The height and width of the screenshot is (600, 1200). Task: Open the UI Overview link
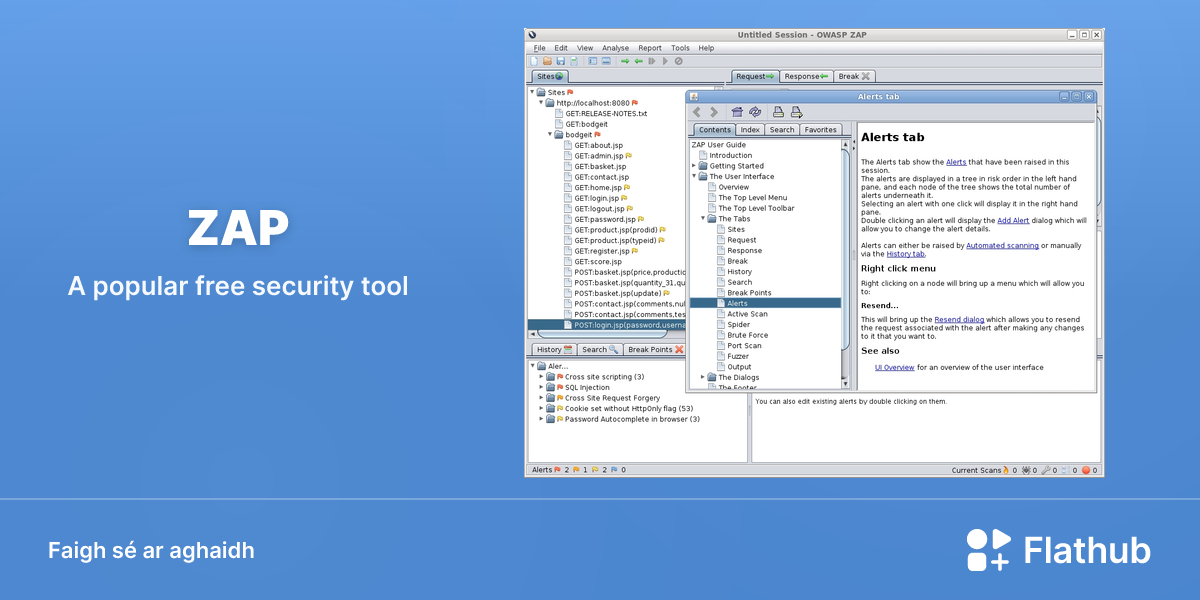pyautogui.click(x=895, y=368)
